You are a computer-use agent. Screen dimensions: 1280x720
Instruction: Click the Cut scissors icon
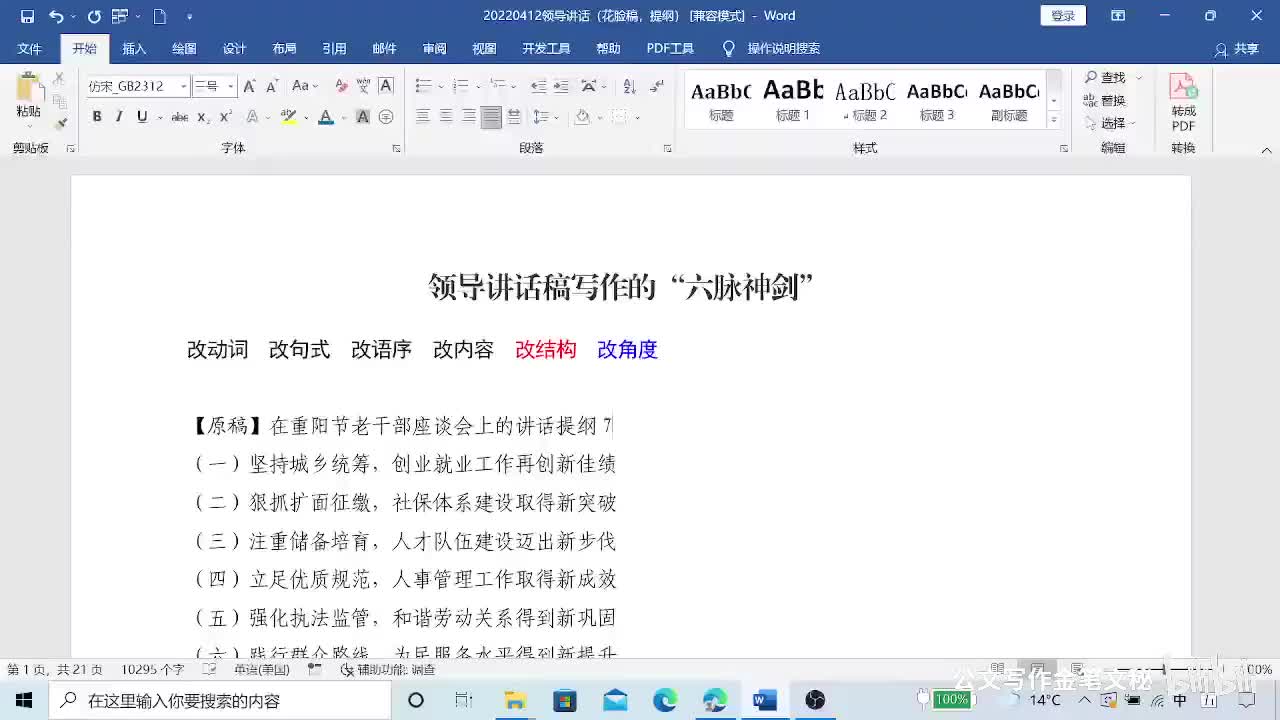point(60,78)
